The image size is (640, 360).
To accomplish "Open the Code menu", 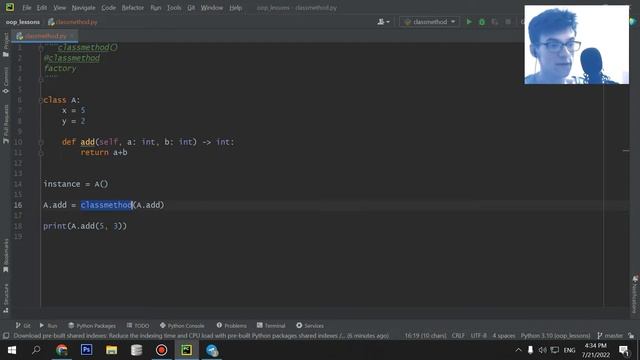I will pos(108,7).
